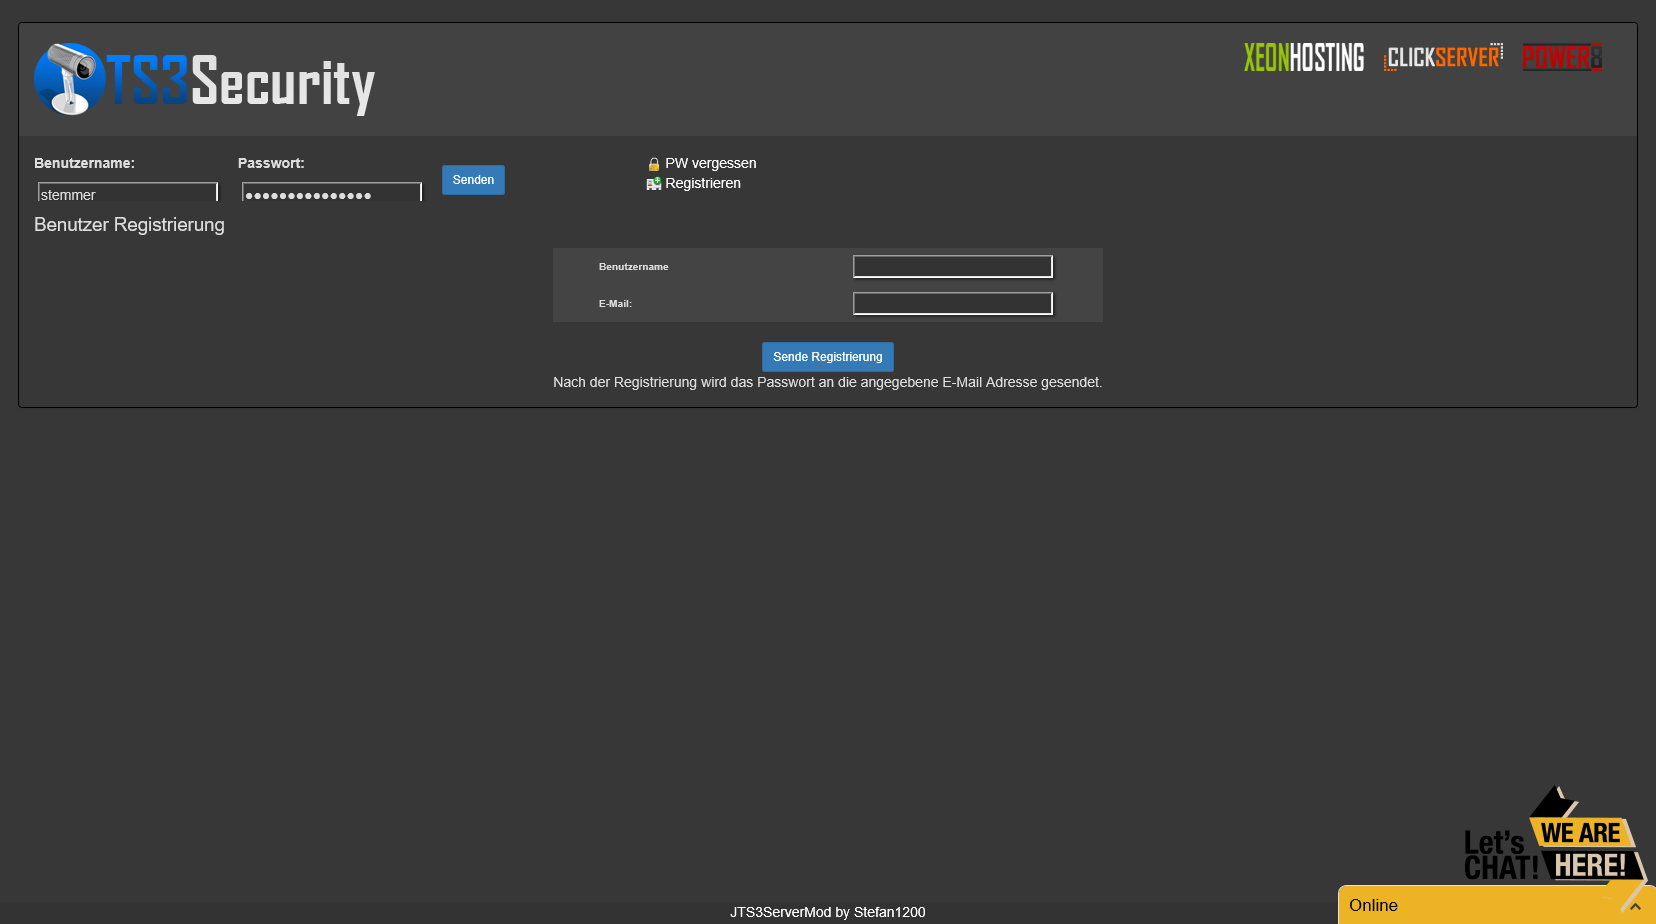Click the E-Mail registration text box
This screenshot has width=1656, height=924.
(952, 303)
